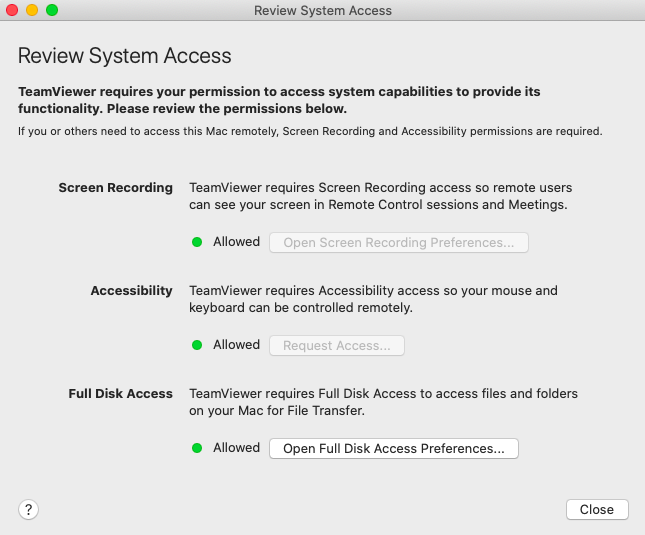Screen dimensions: 645x535
Task: Select the bold Accessibility label
Action: coord(132,291)
